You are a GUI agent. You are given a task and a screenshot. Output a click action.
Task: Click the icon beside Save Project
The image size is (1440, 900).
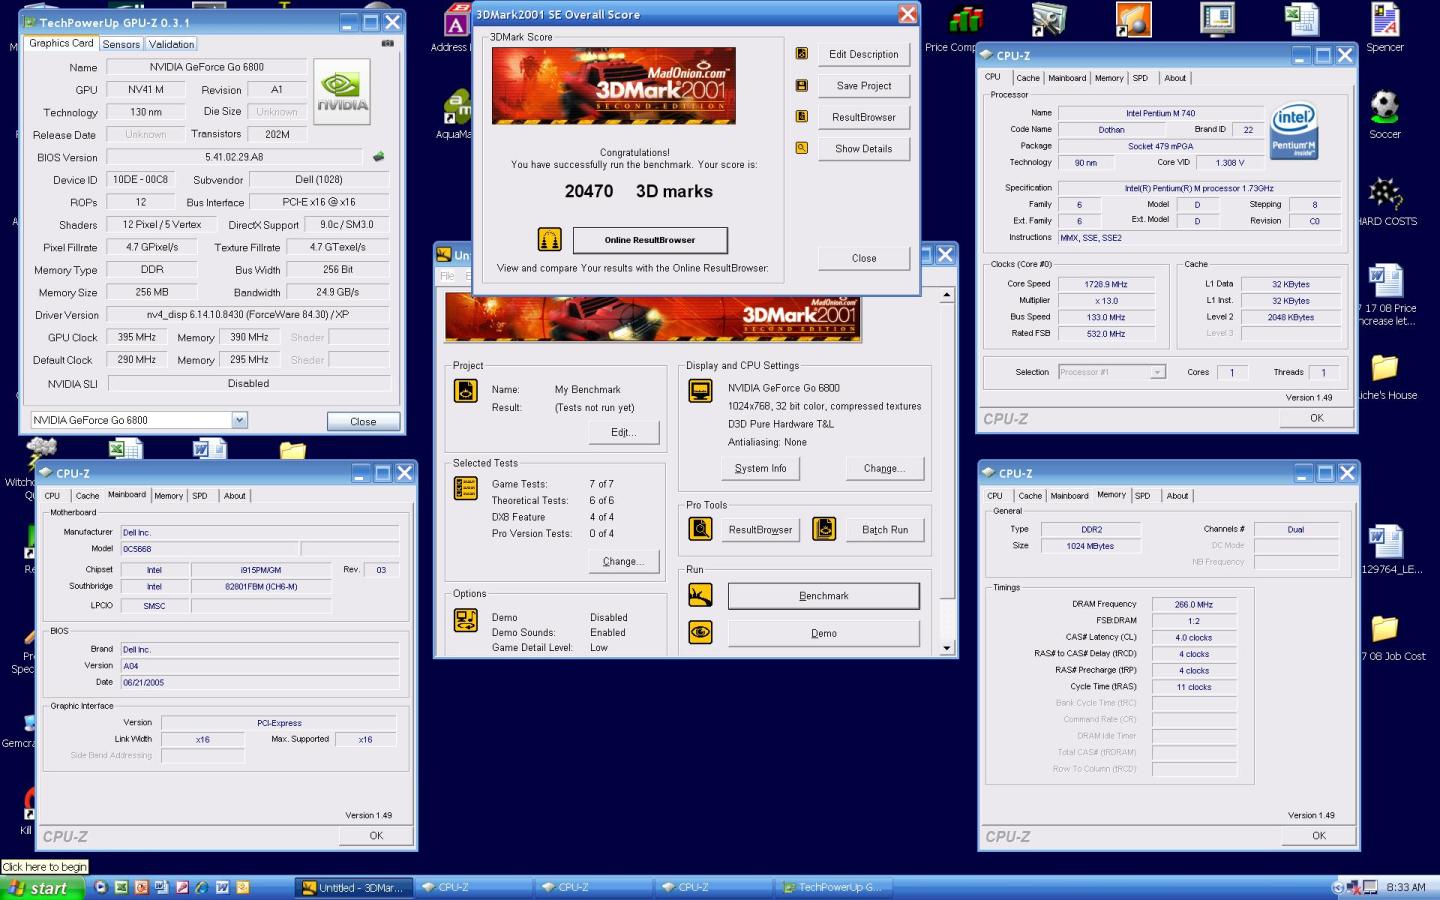(x=801, y=86)
